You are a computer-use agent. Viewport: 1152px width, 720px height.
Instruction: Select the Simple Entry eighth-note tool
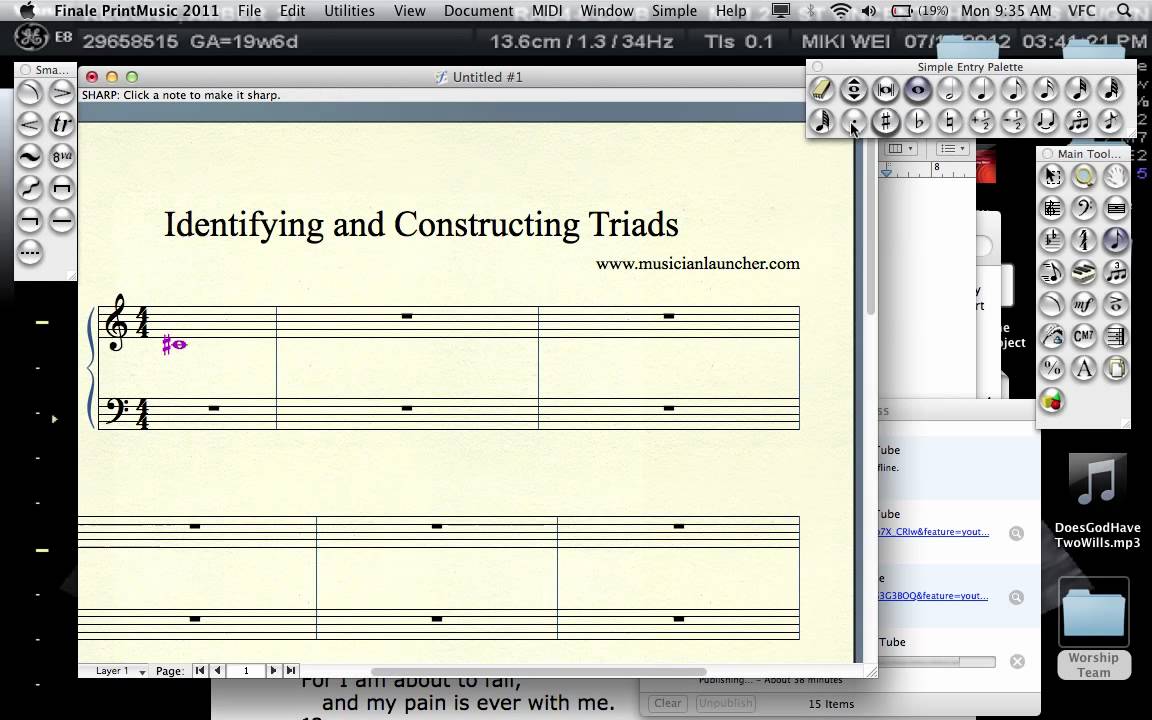(x=1115, y=240)
